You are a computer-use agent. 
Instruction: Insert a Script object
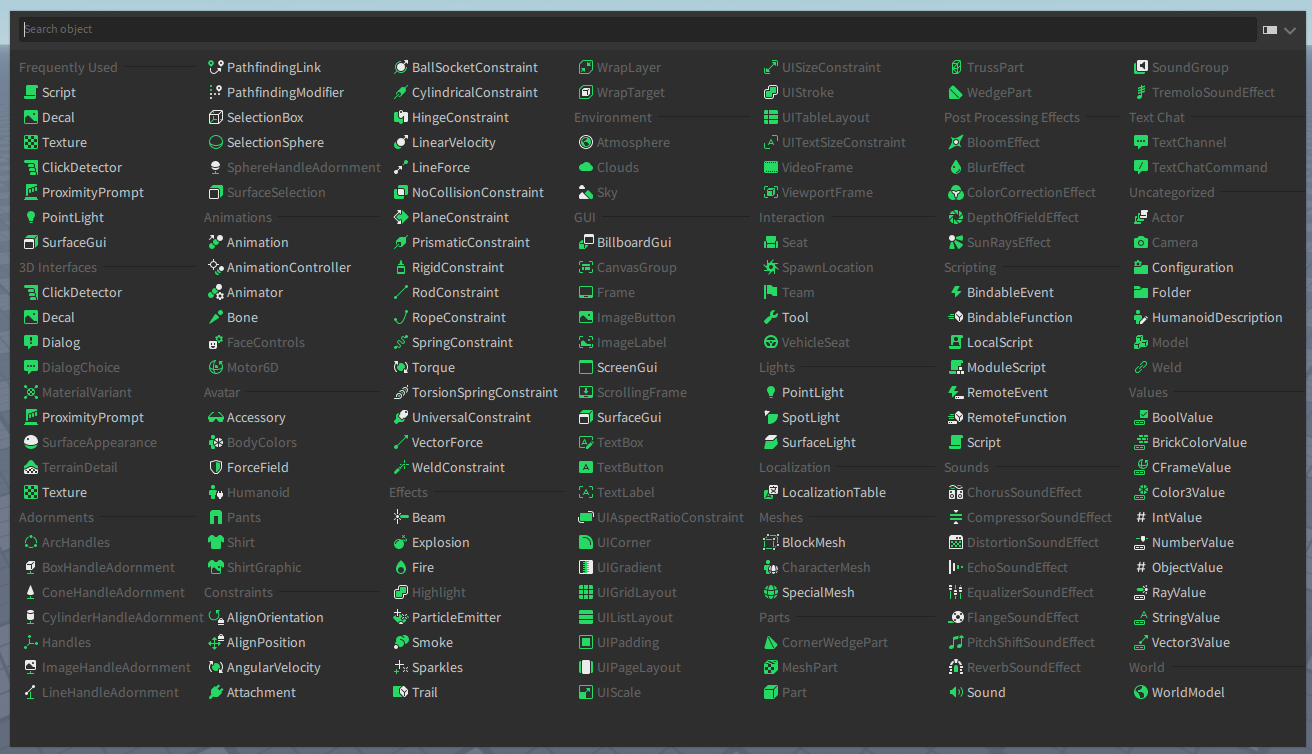pyautogui.click(x=57, y=92)
